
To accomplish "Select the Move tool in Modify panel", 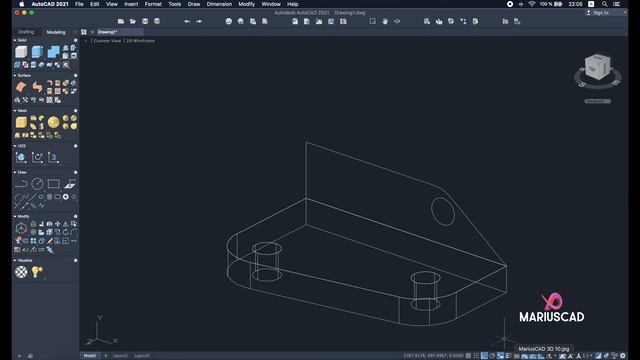I will (57, 224).
